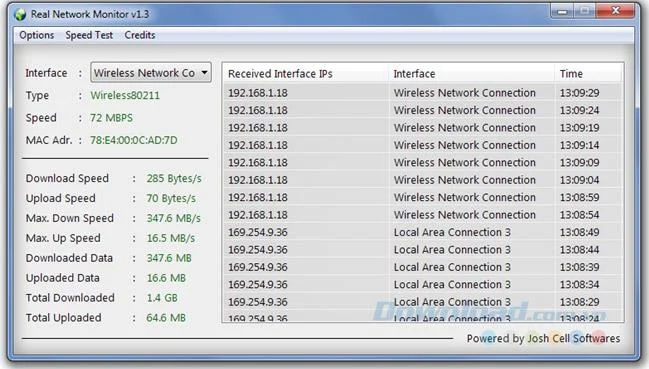This screenshot has width=649, height=369.
Task: Close the Real Network Monitor window
Action: click(x=615, y=11)
